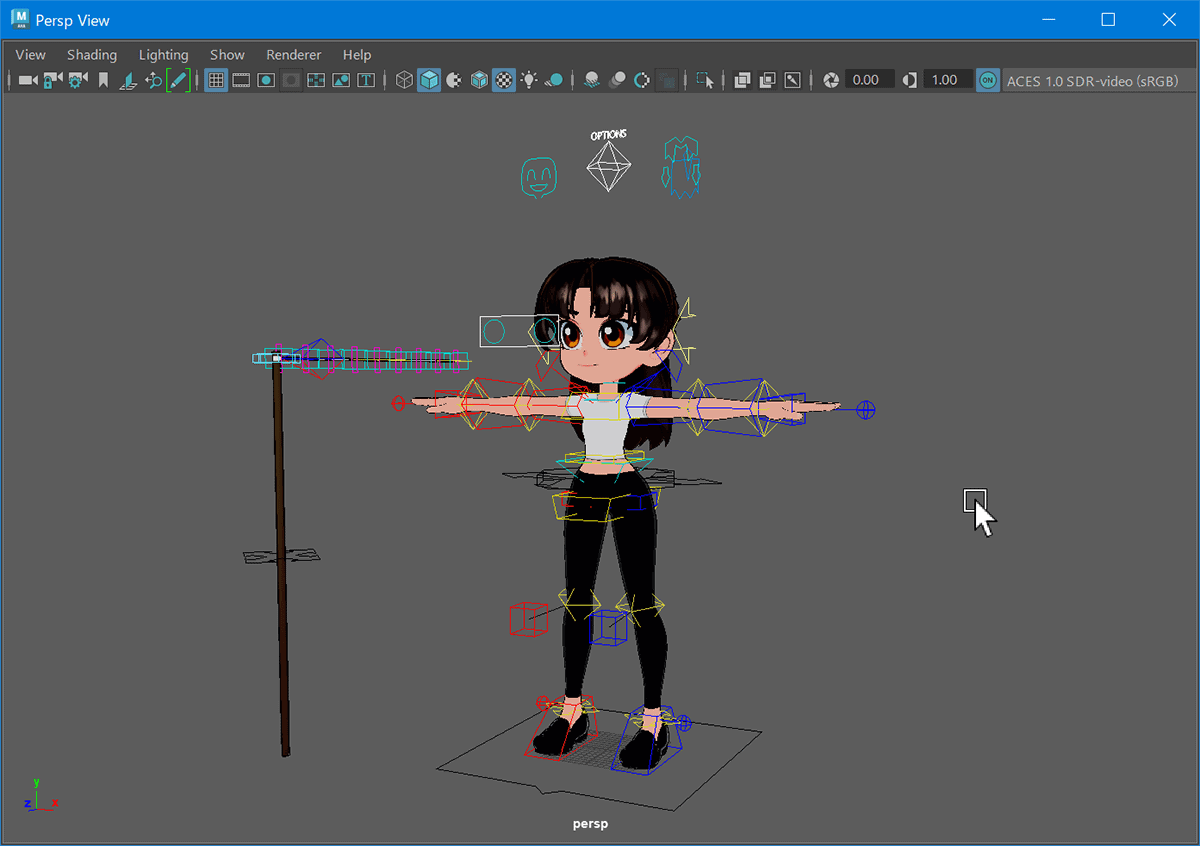Click the gamma value field showing 1.00
This screenshot has height=846, width=1200.
pos(947,80)
